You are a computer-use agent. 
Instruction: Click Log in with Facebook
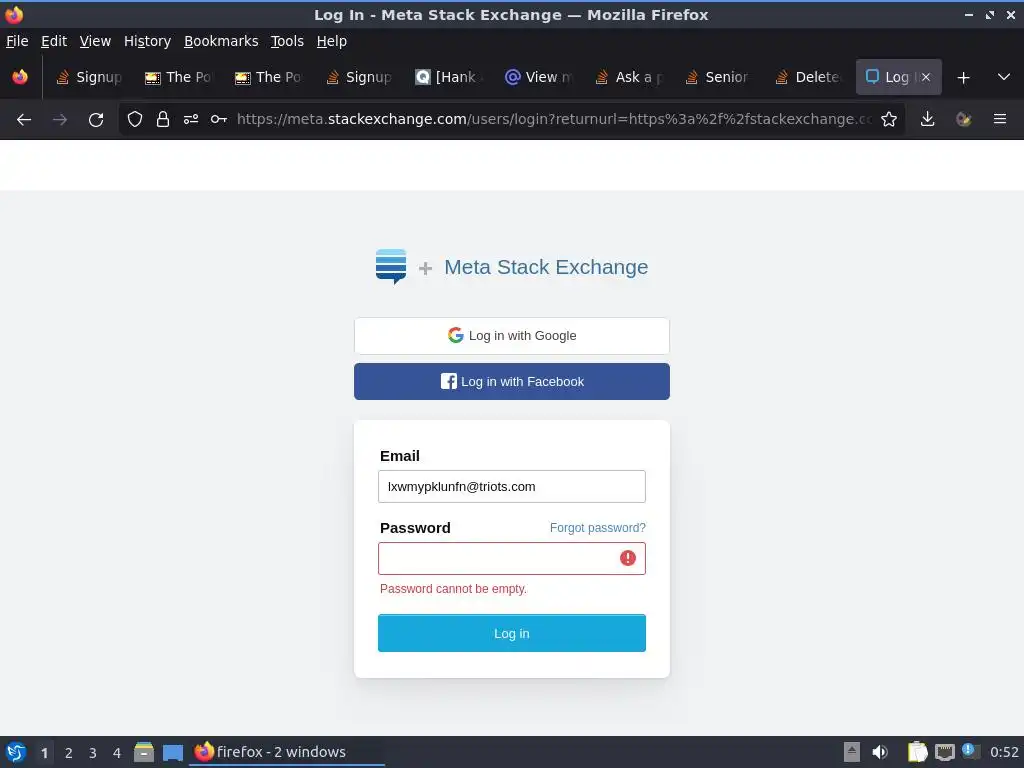512,381
